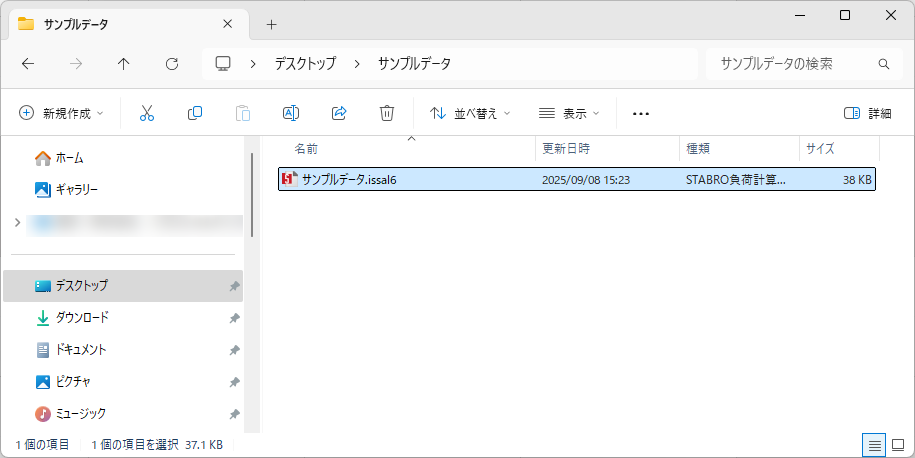Open the 表示 view dropdown
This screenshot has height=458, width=915.
coord(569,113)
